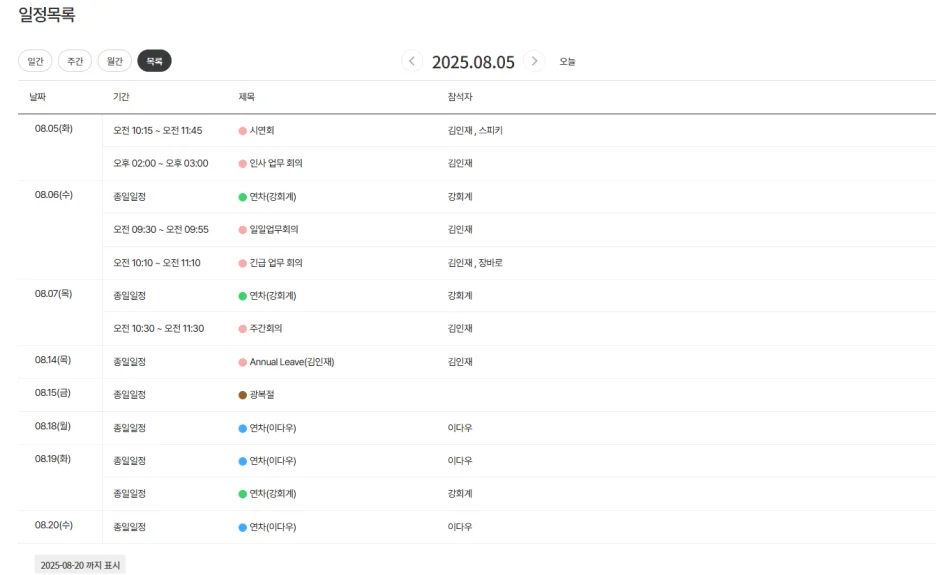936x575 pixels.
Task: Click green dot for 08.06 연차(강회계)
Action: (242, 197)
